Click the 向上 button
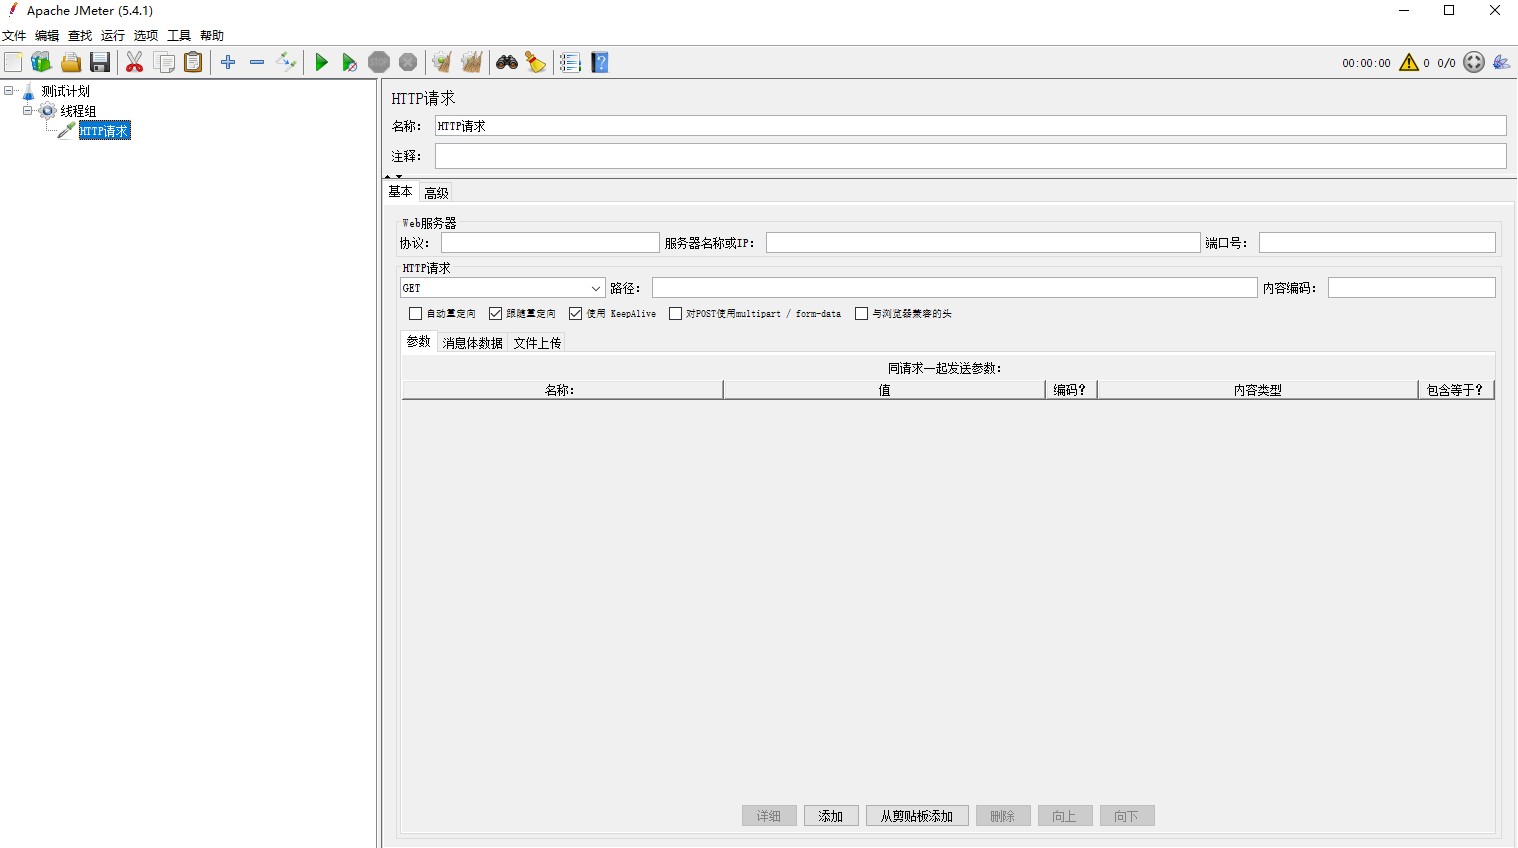This screenshot has width=1518, height=848. point(1065,816)
